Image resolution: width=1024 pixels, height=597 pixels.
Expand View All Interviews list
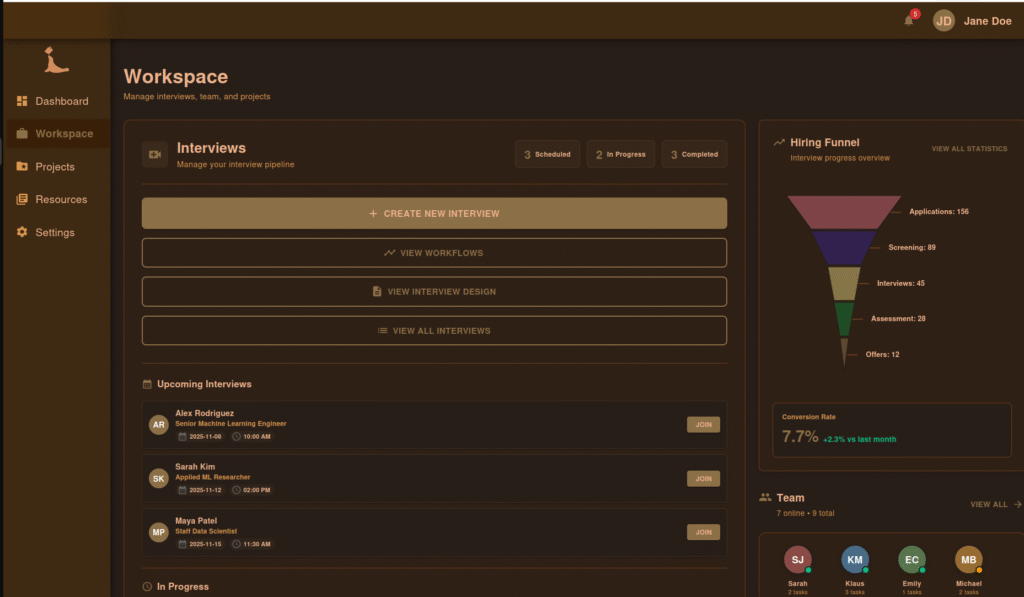click(434, 331)
